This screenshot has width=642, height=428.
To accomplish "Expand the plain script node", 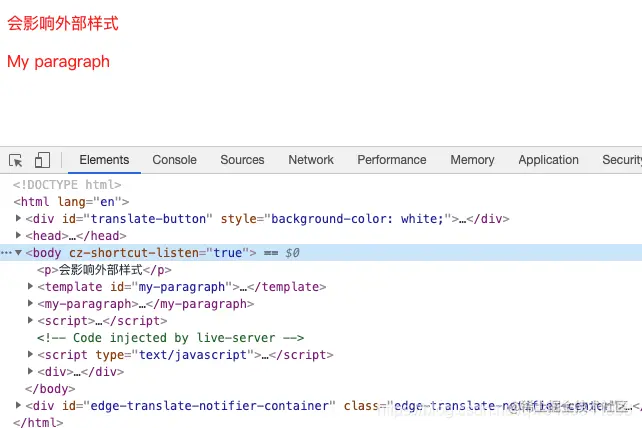I will pos(30,320).
